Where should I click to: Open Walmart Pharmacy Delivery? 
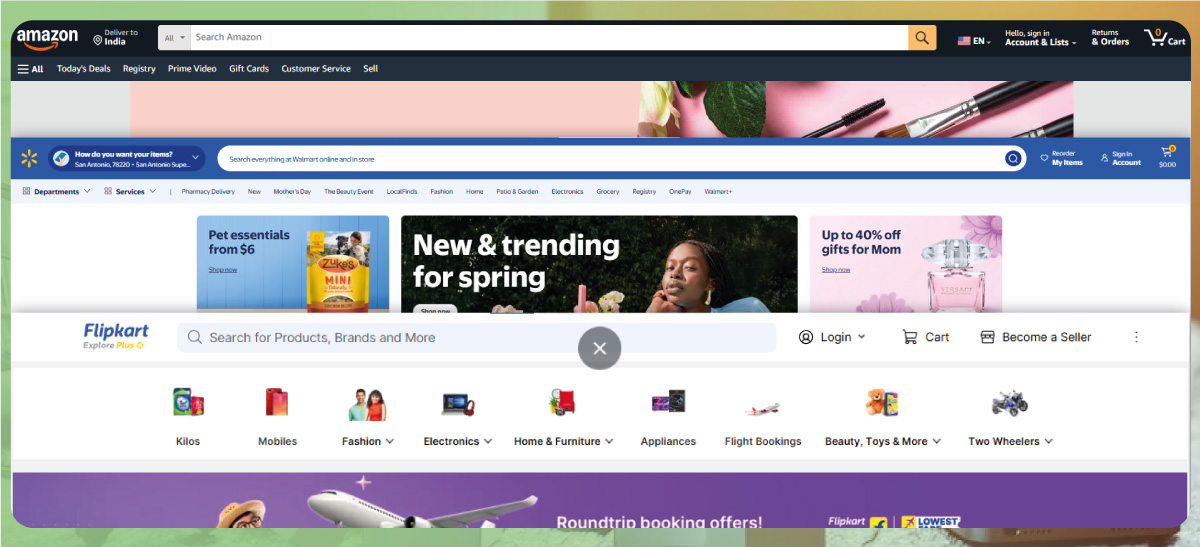(x=208, y=191)
